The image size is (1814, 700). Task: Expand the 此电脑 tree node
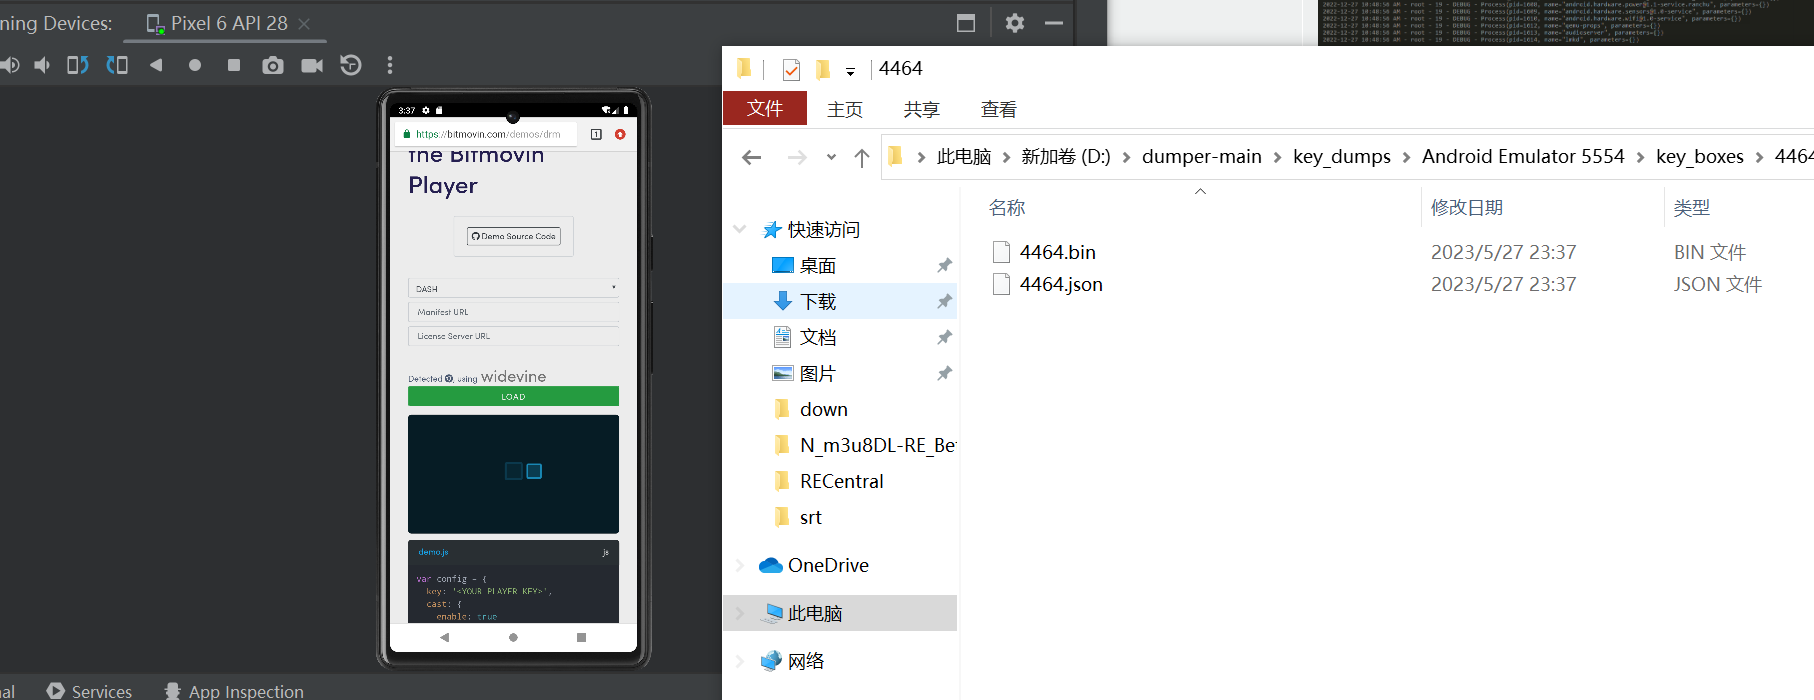tap(740, 613)
